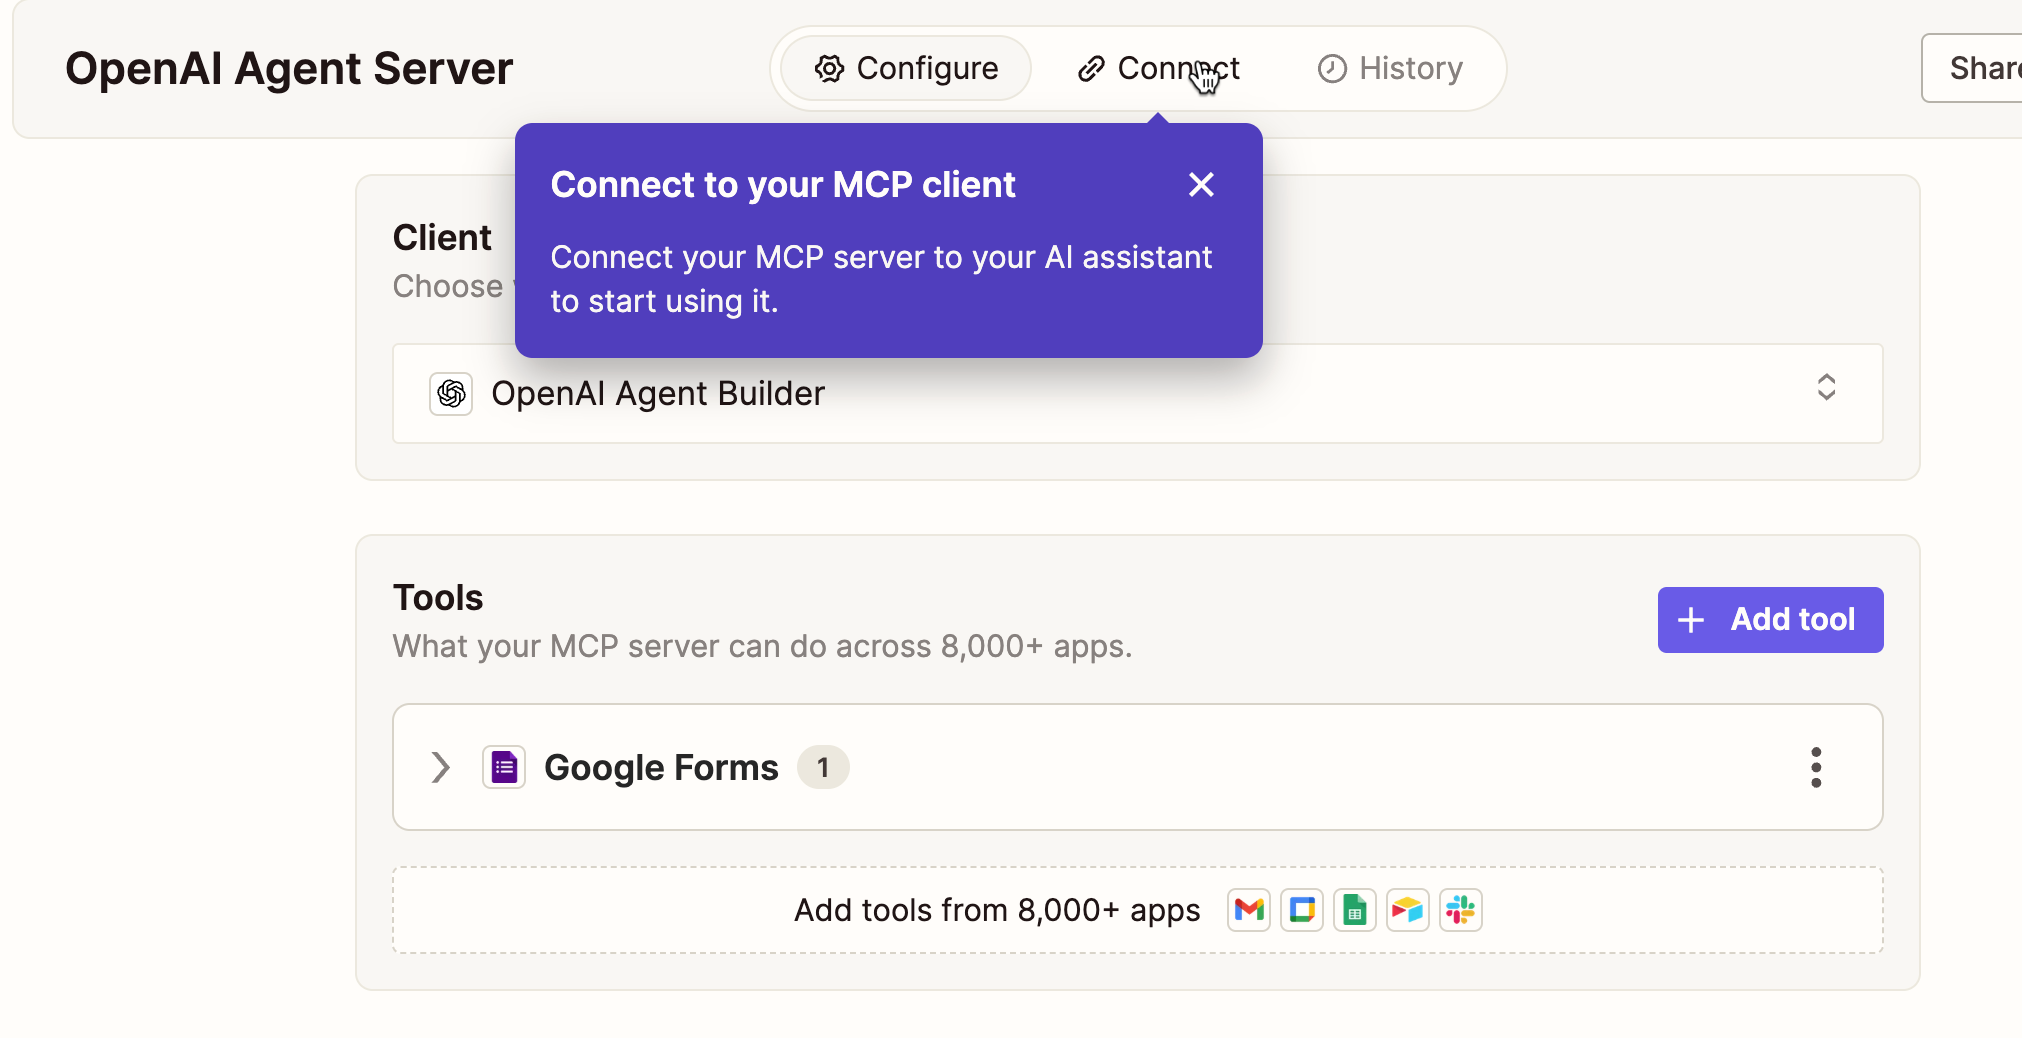The image size is (2022, 1038).
Task: Open the History tab
Action: [1390, 68]
